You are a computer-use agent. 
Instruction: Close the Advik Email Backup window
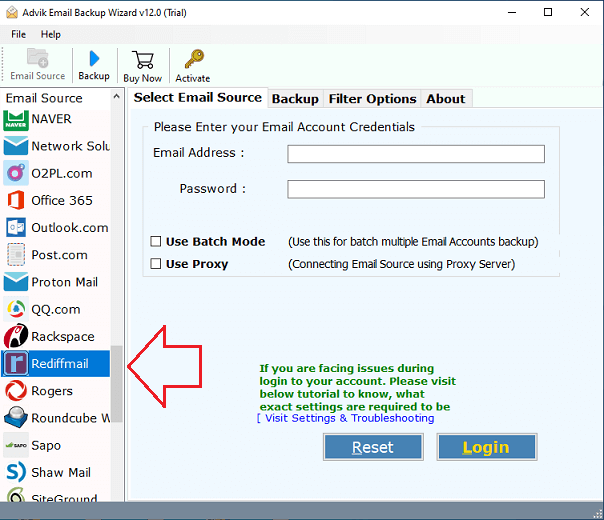584,12
